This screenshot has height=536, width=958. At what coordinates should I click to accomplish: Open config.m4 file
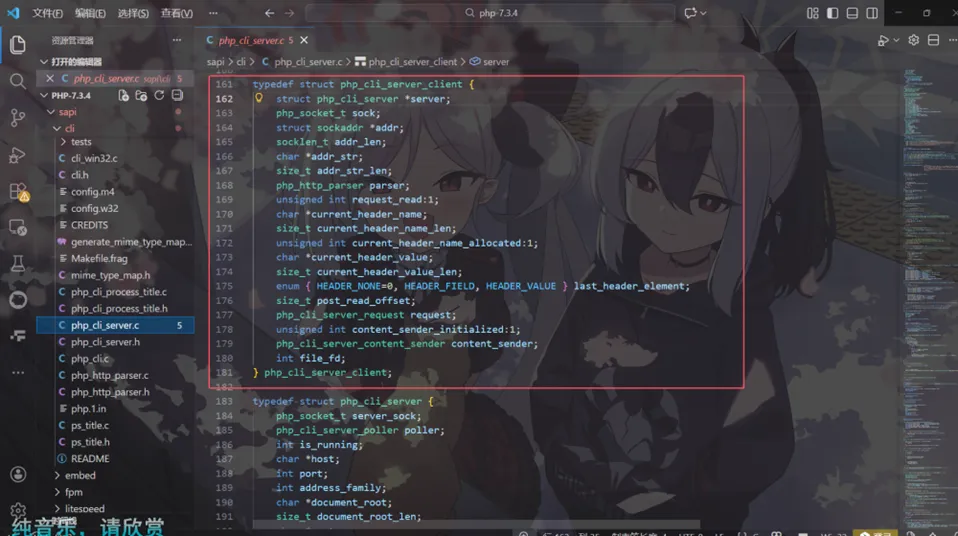click(x=92, y=192)
